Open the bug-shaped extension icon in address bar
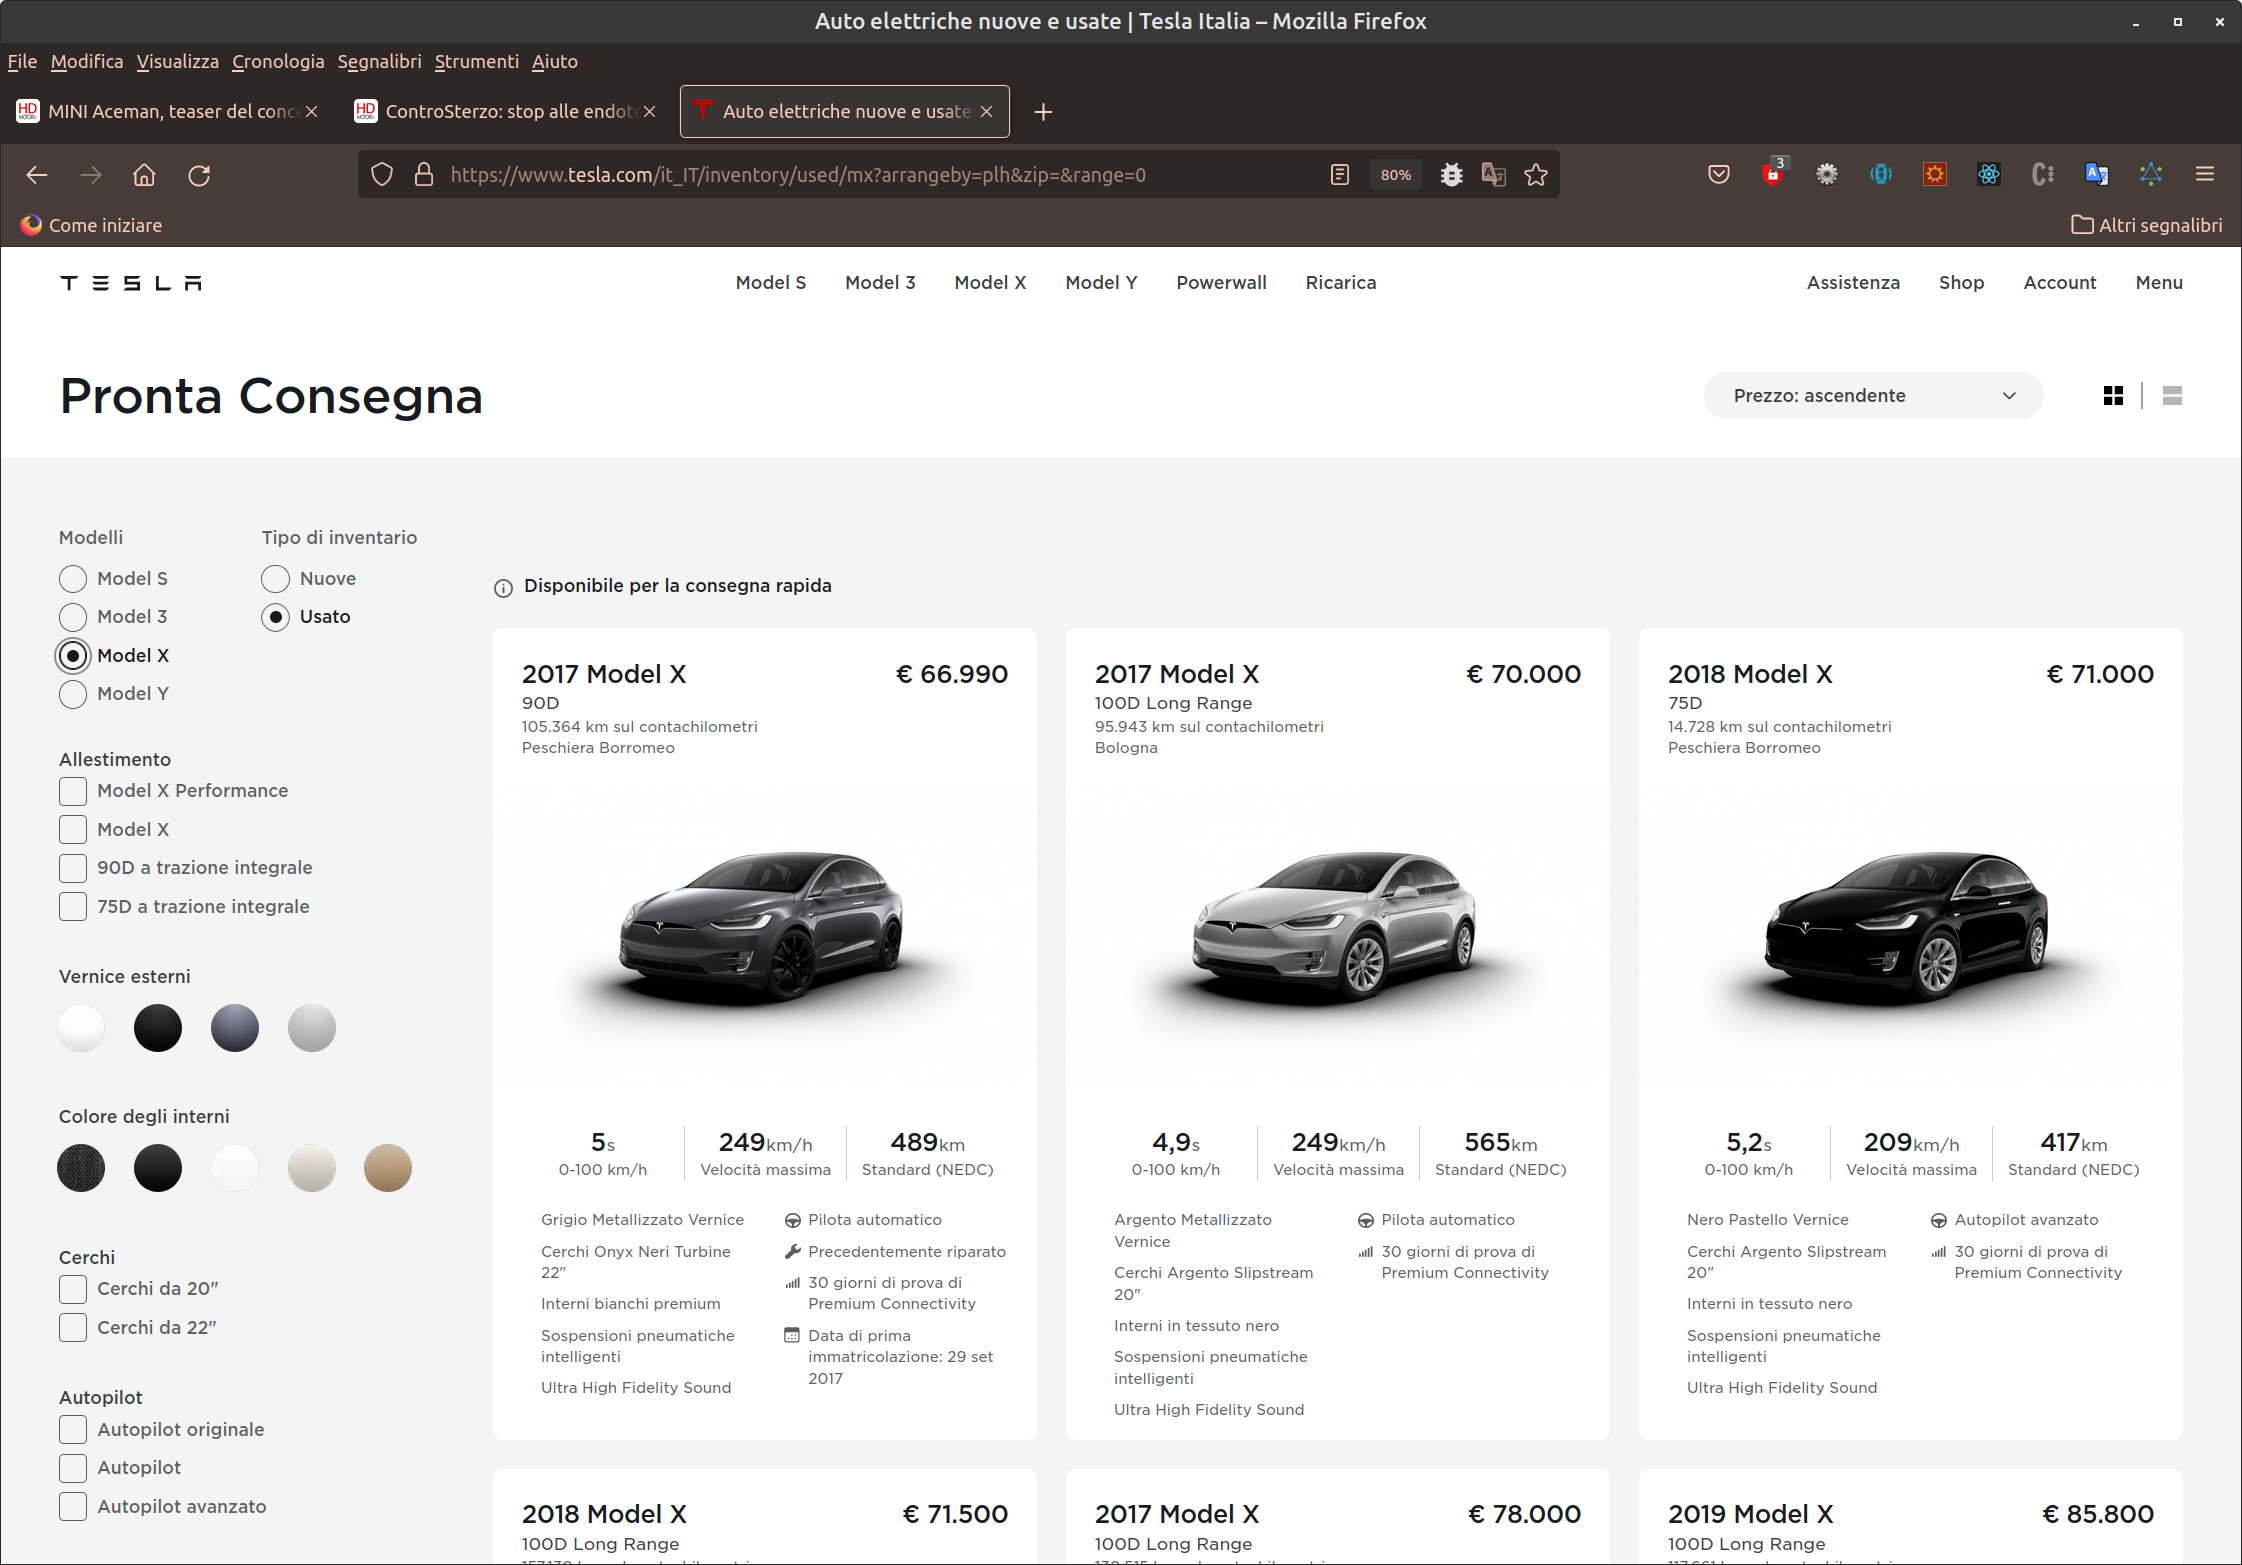 click(x=1452, y=175)
